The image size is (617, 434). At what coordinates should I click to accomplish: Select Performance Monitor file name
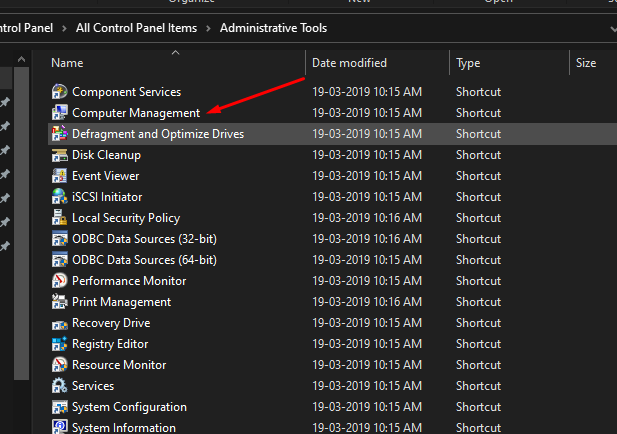pyautogui.click(x=129, y=281)
